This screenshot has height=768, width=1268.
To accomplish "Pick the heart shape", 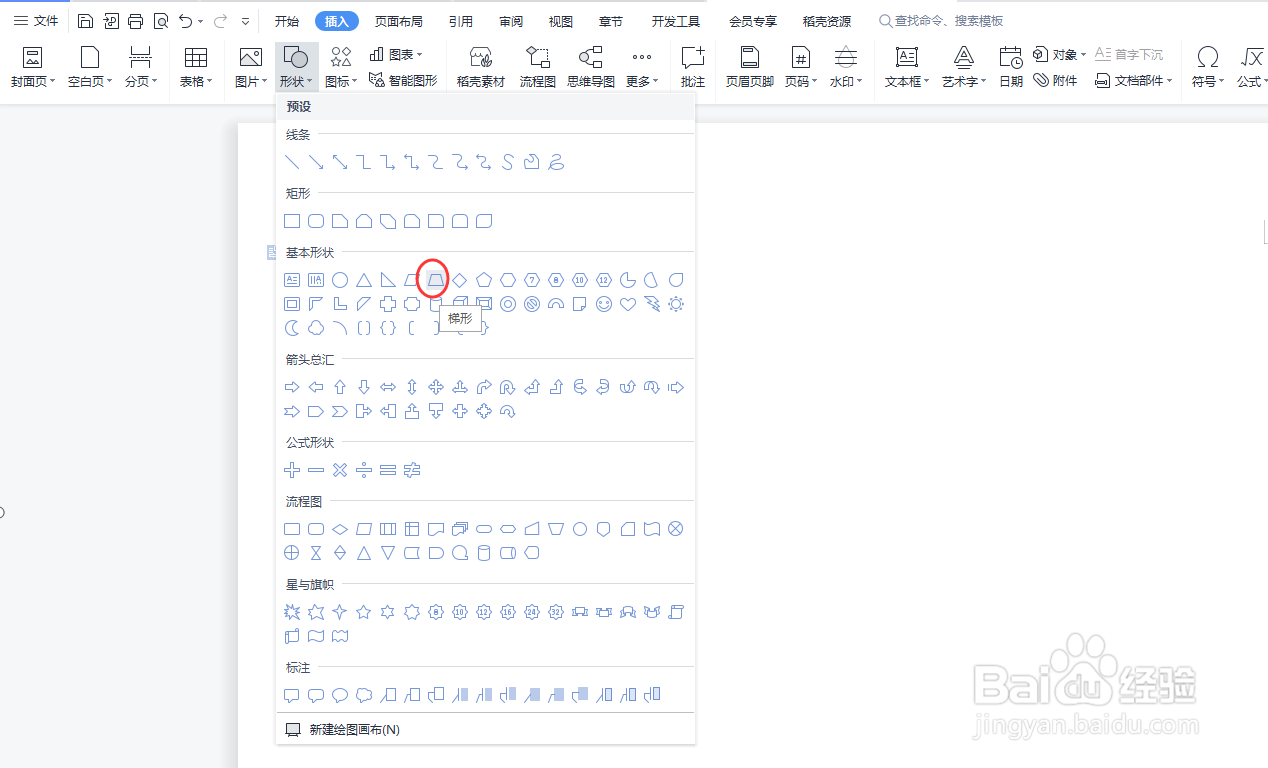I will pyautogui.click(x=628, y=304).
